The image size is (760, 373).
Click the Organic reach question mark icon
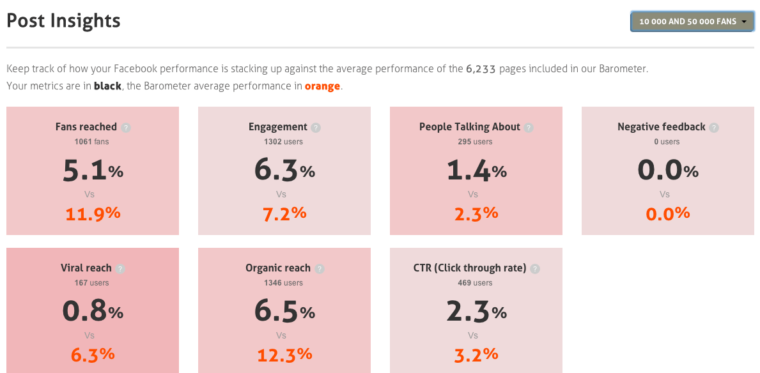point(319,269)
